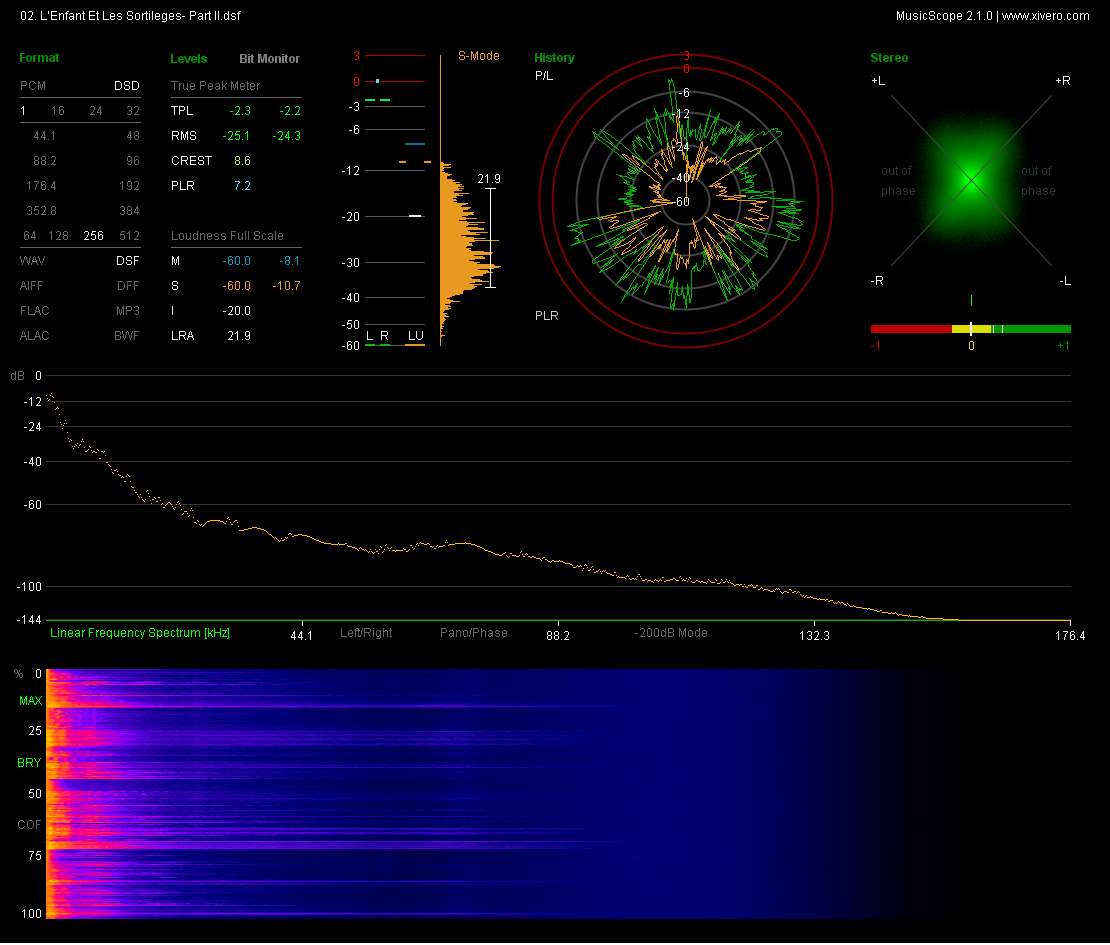Click the Format panel heading

click(x=39, y=58)
